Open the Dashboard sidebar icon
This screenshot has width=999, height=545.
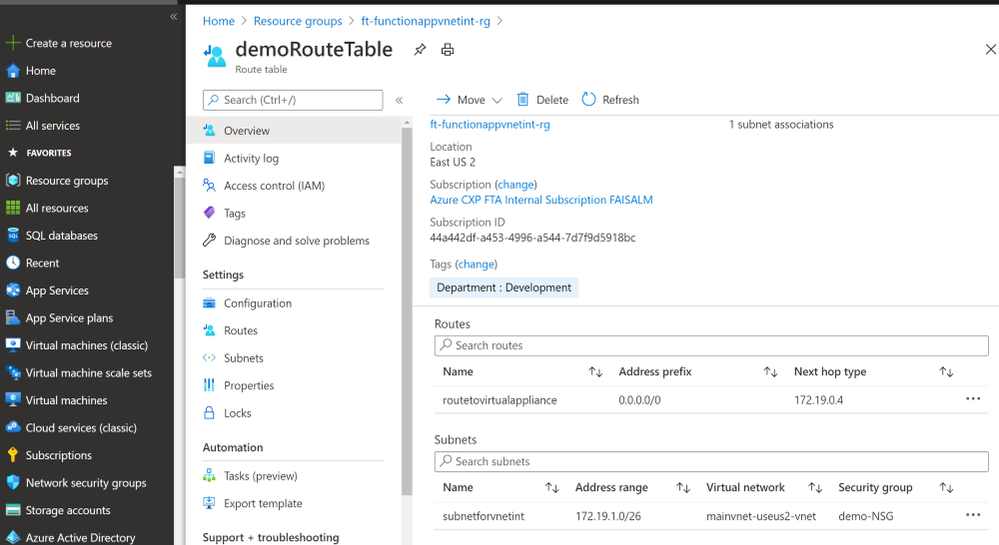click(13, 98)
